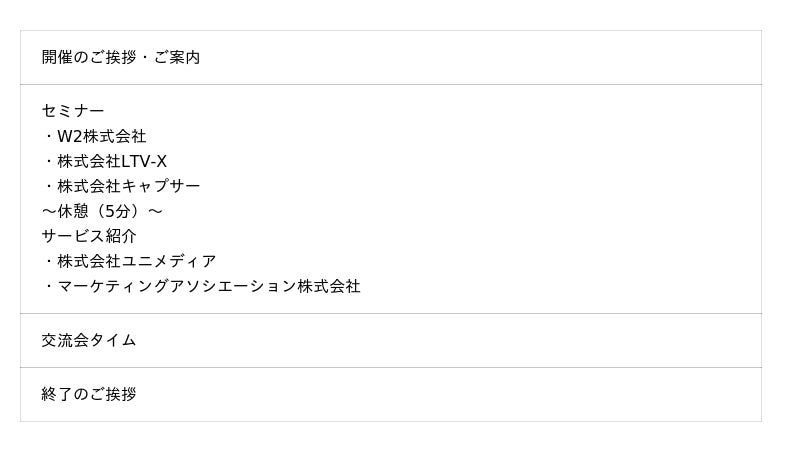The height and width of the screenshot is (452, 800).
Task: Click the W2 text in the seminar list
Action: click(x=70, y=136)
